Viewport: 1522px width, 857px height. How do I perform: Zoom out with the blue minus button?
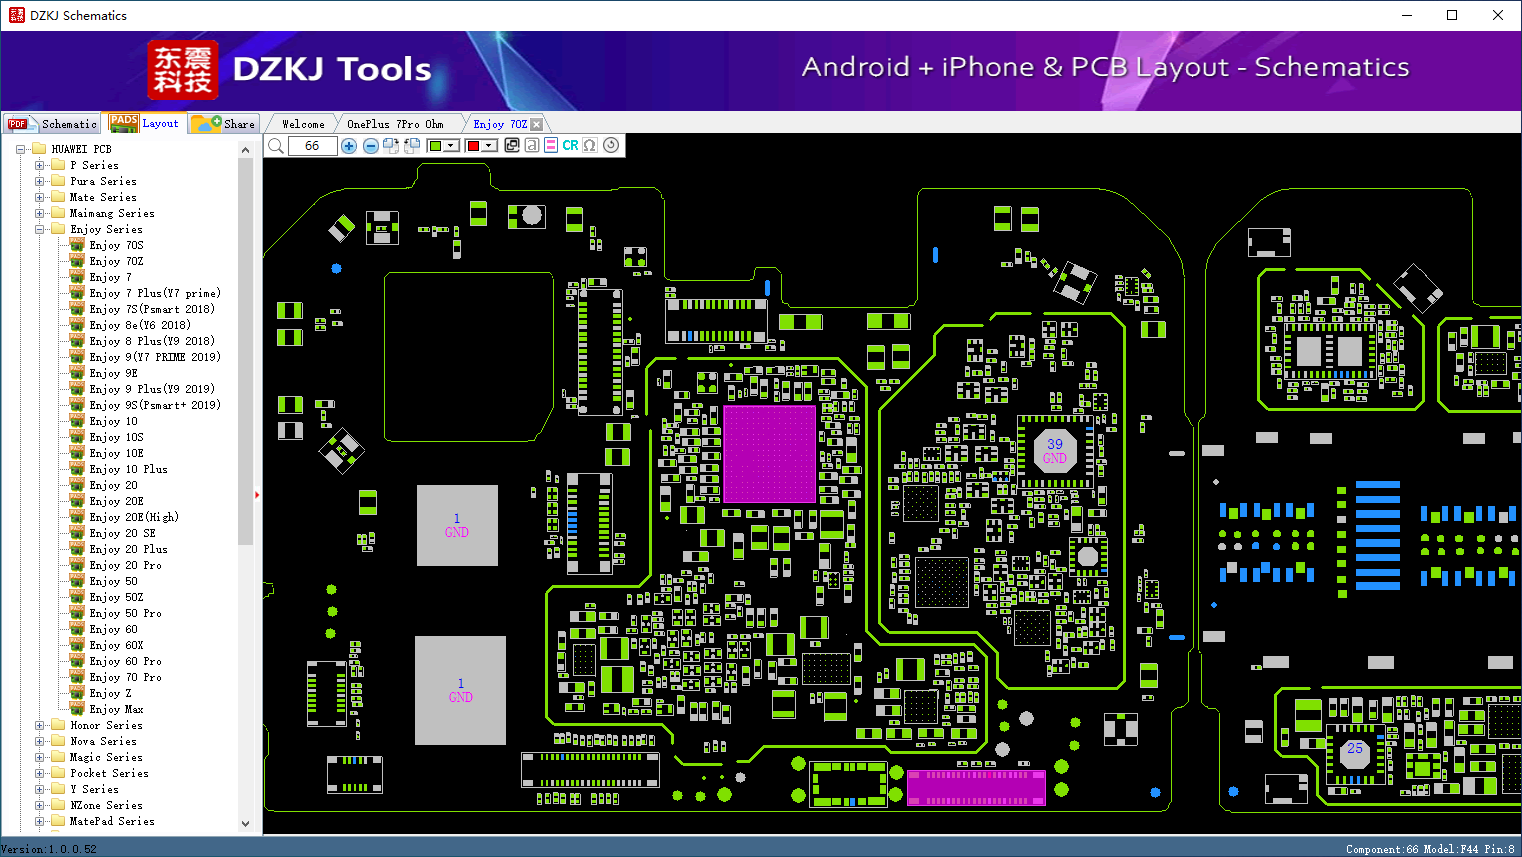point(370,146)
